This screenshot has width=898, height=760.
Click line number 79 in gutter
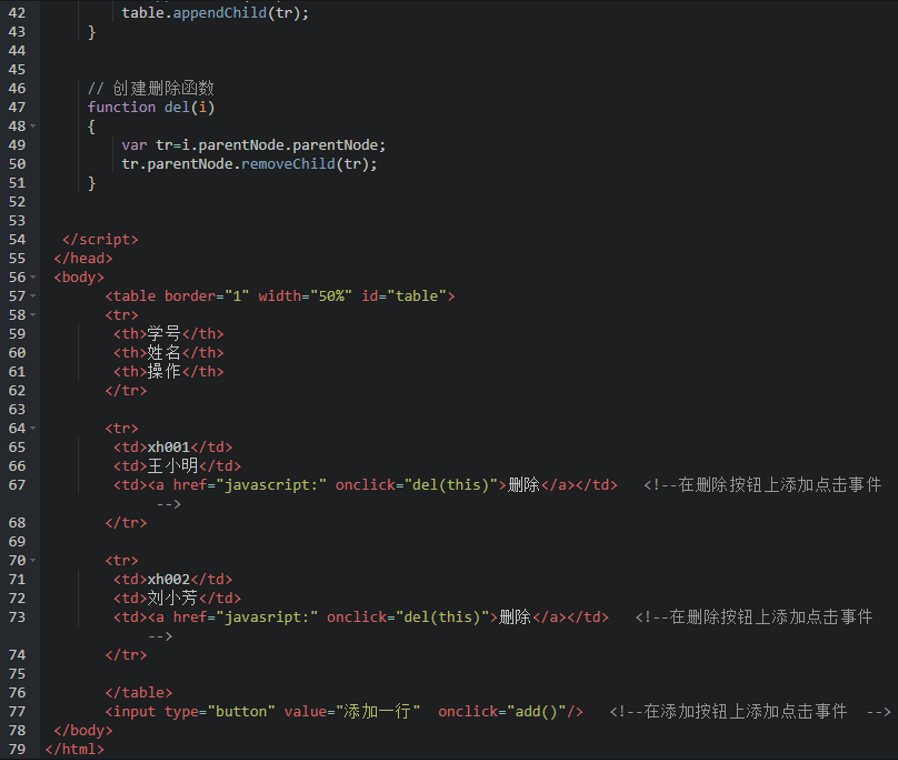pyautogui.click(x=17, y=749)
